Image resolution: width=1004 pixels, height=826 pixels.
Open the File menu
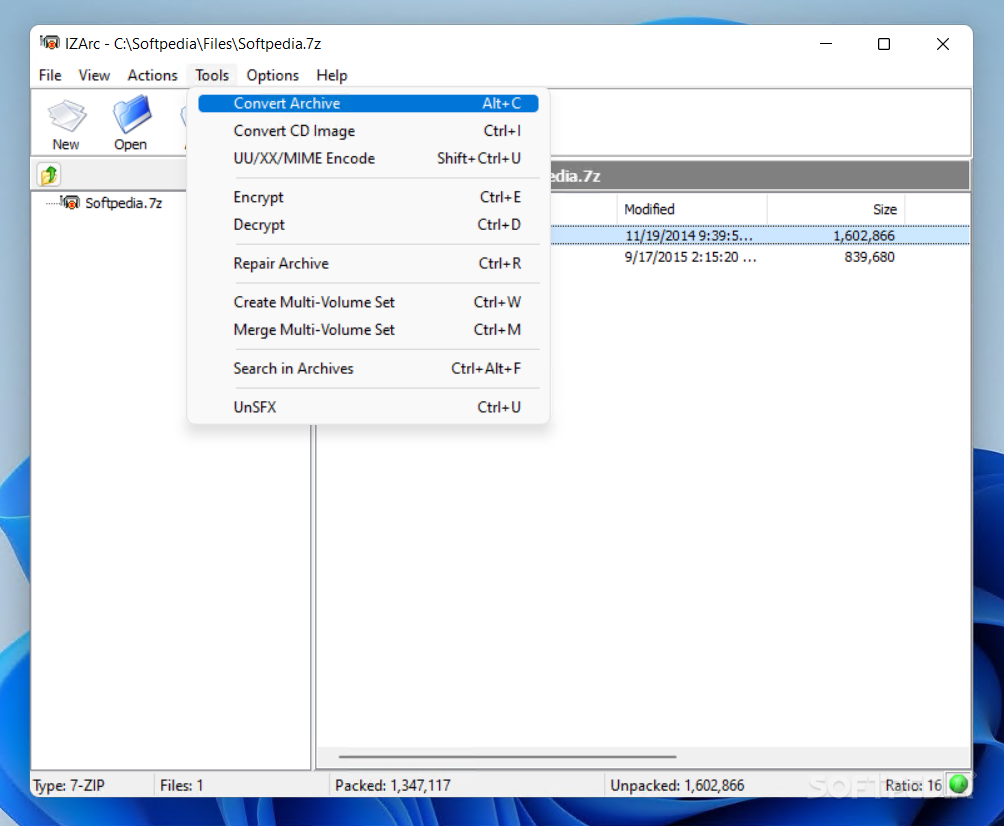(50, 76)
